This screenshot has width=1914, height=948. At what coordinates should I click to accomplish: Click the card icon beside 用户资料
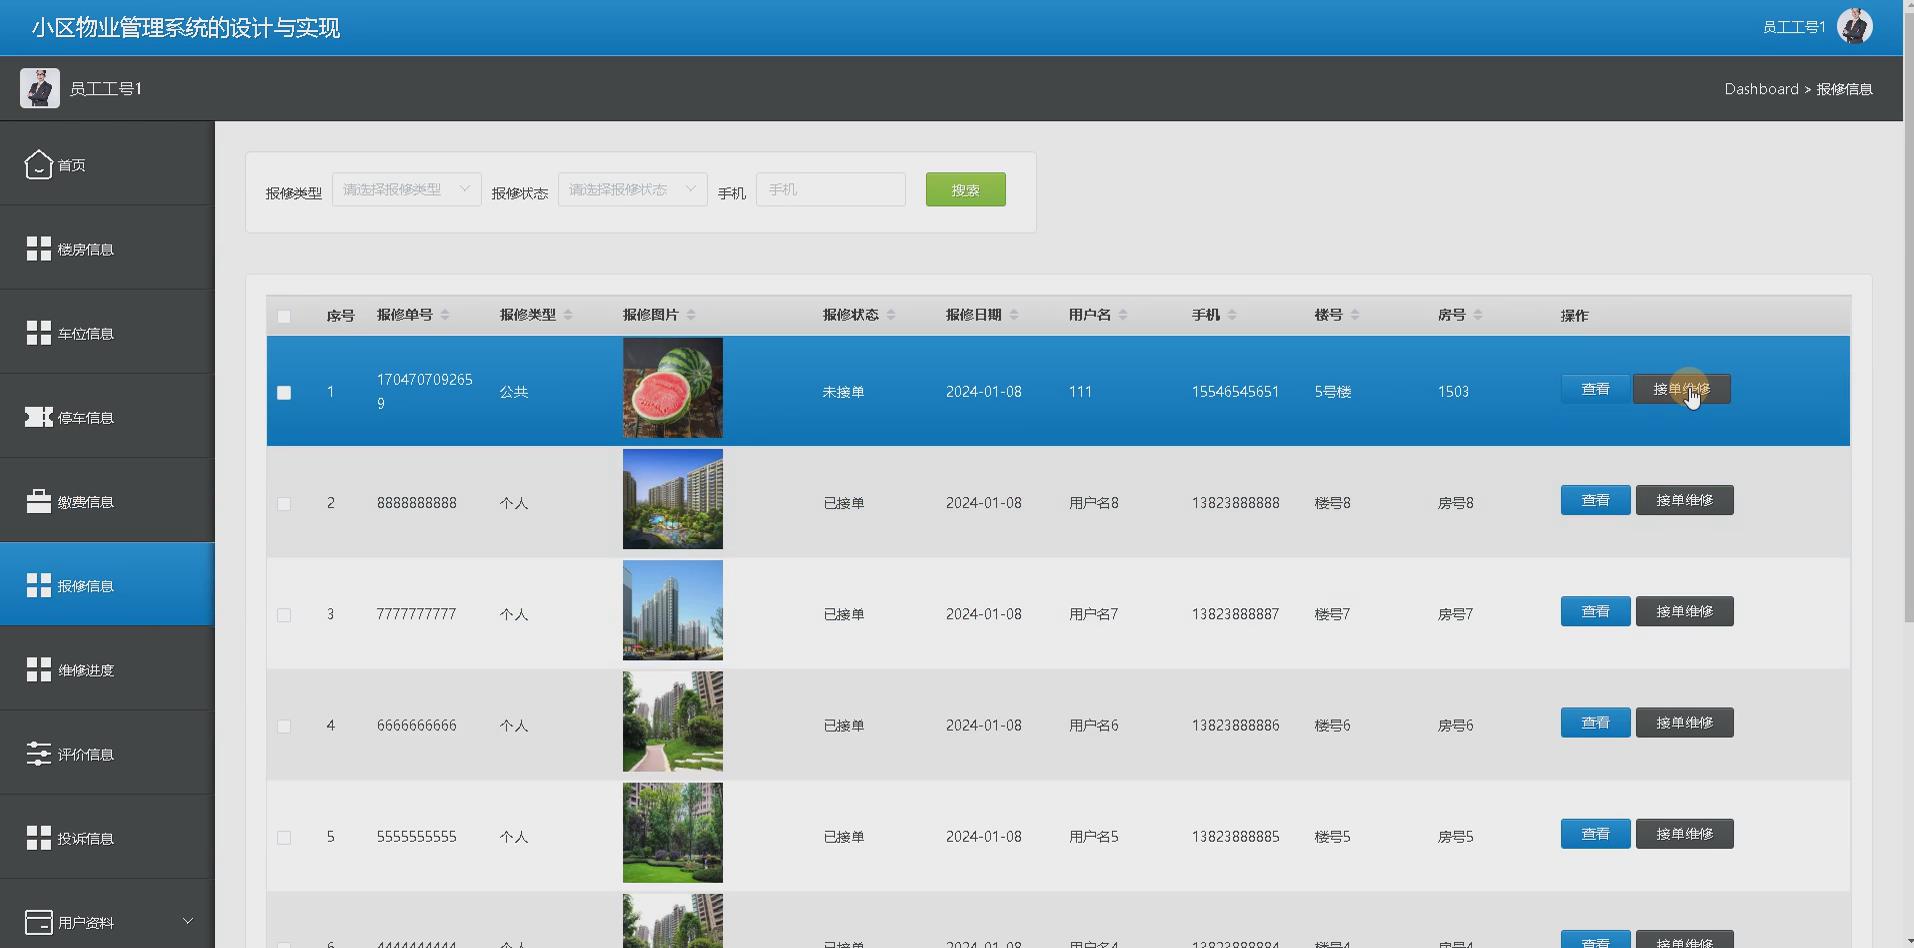tap(38, 922)
